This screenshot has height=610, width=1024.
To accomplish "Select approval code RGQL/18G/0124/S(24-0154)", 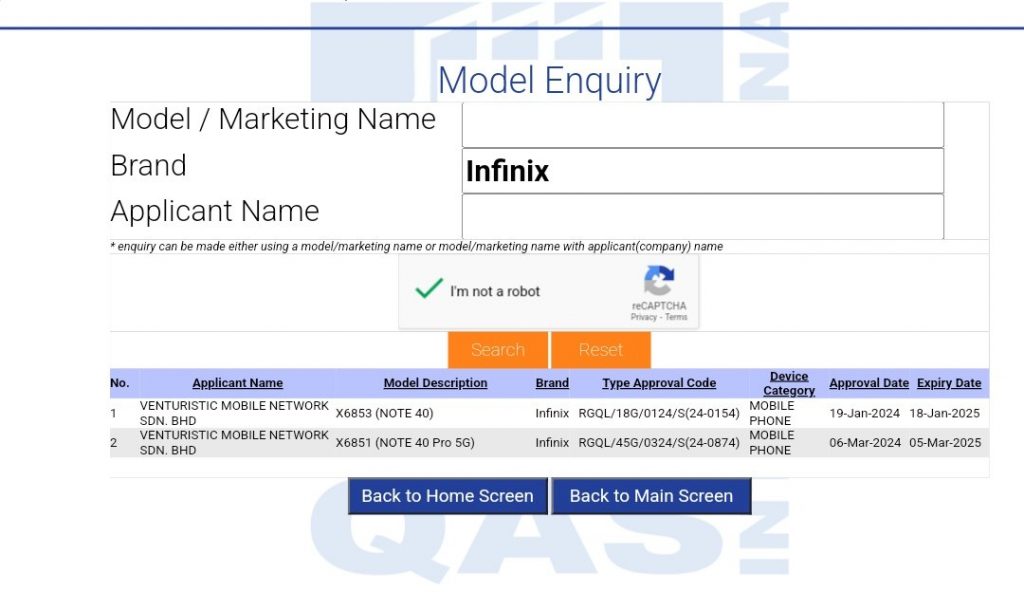I will (659, 413).
